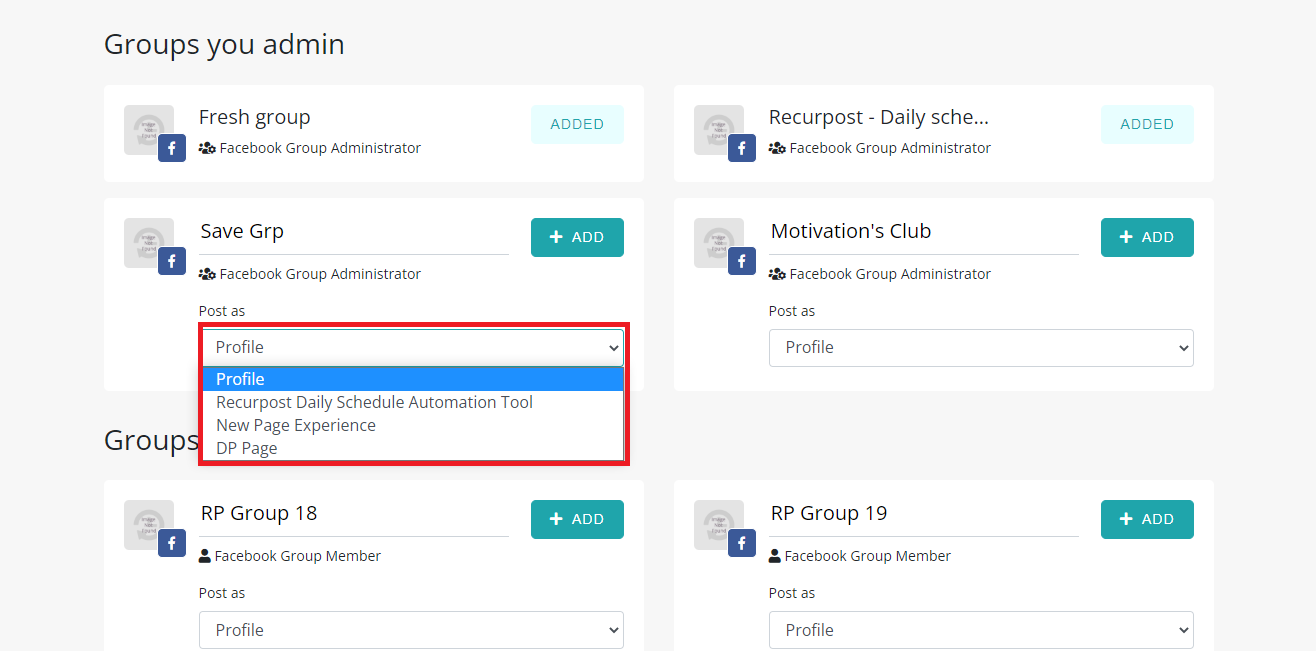Click the ADD button for Motivation's Club
The width and height of the screenshot is (1316, 651).
(x=1147, y=237)
